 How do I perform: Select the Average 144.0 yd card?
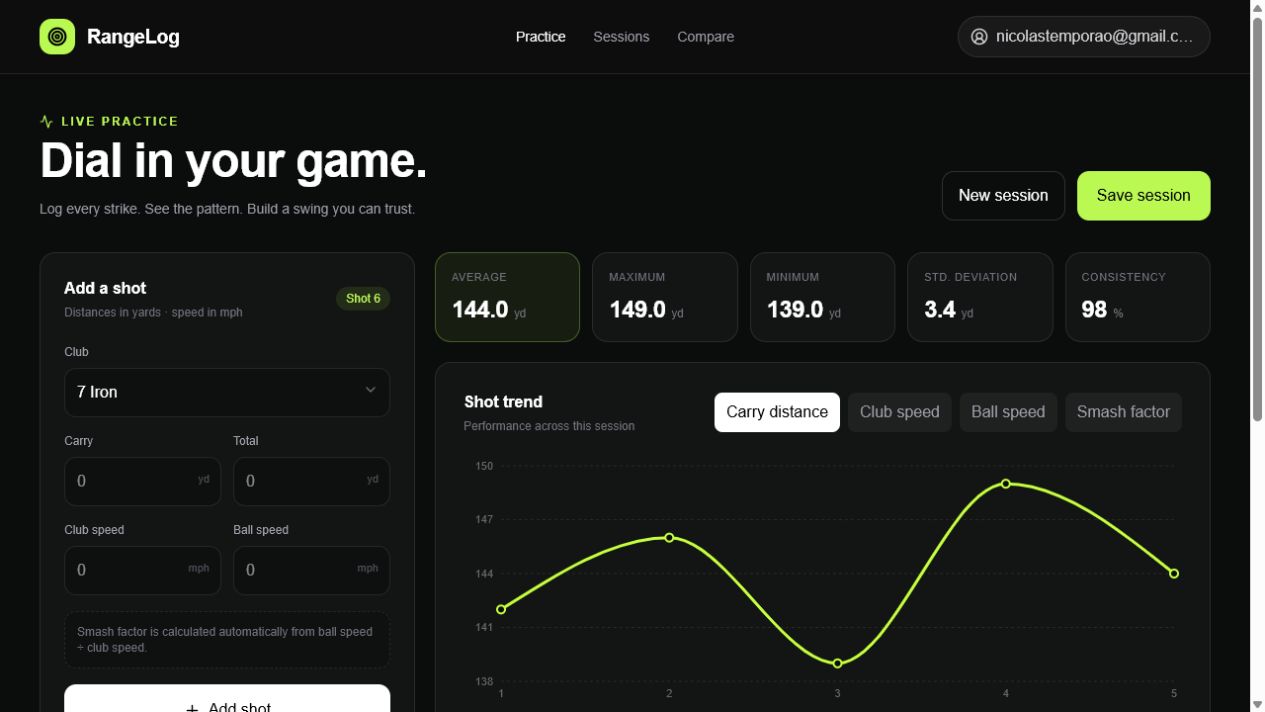507,297
